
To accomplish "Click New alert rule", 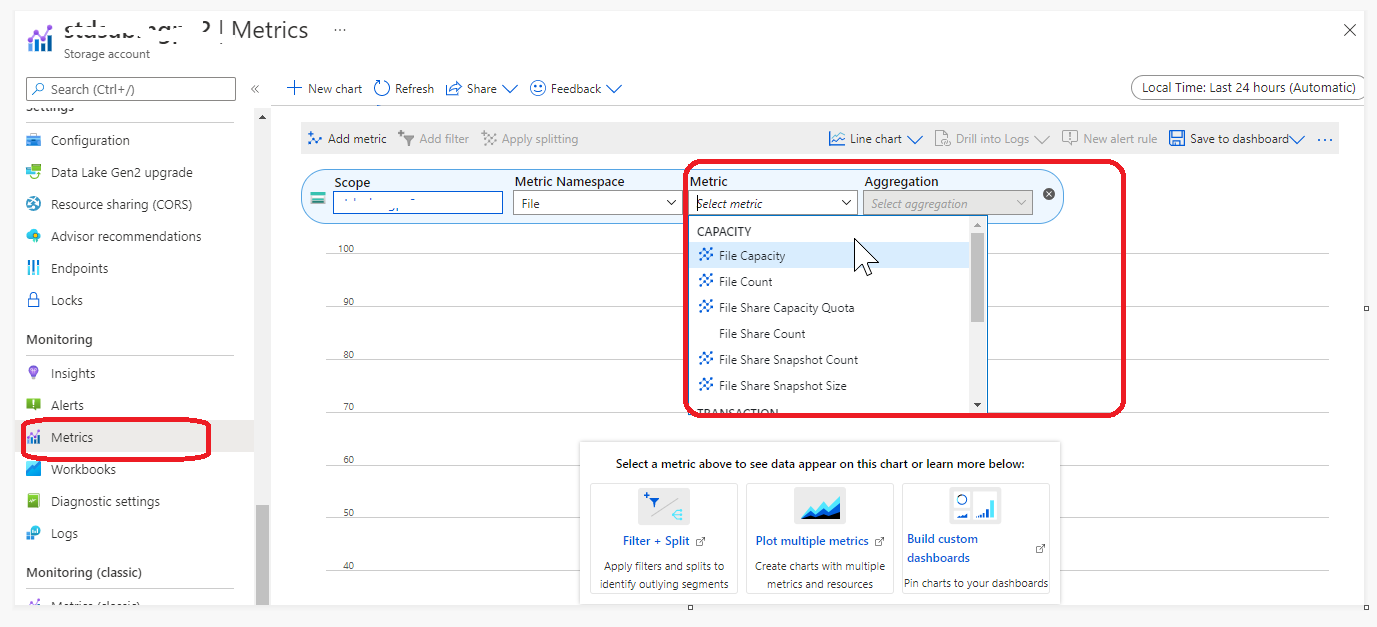I will [x=1109, y=139].
